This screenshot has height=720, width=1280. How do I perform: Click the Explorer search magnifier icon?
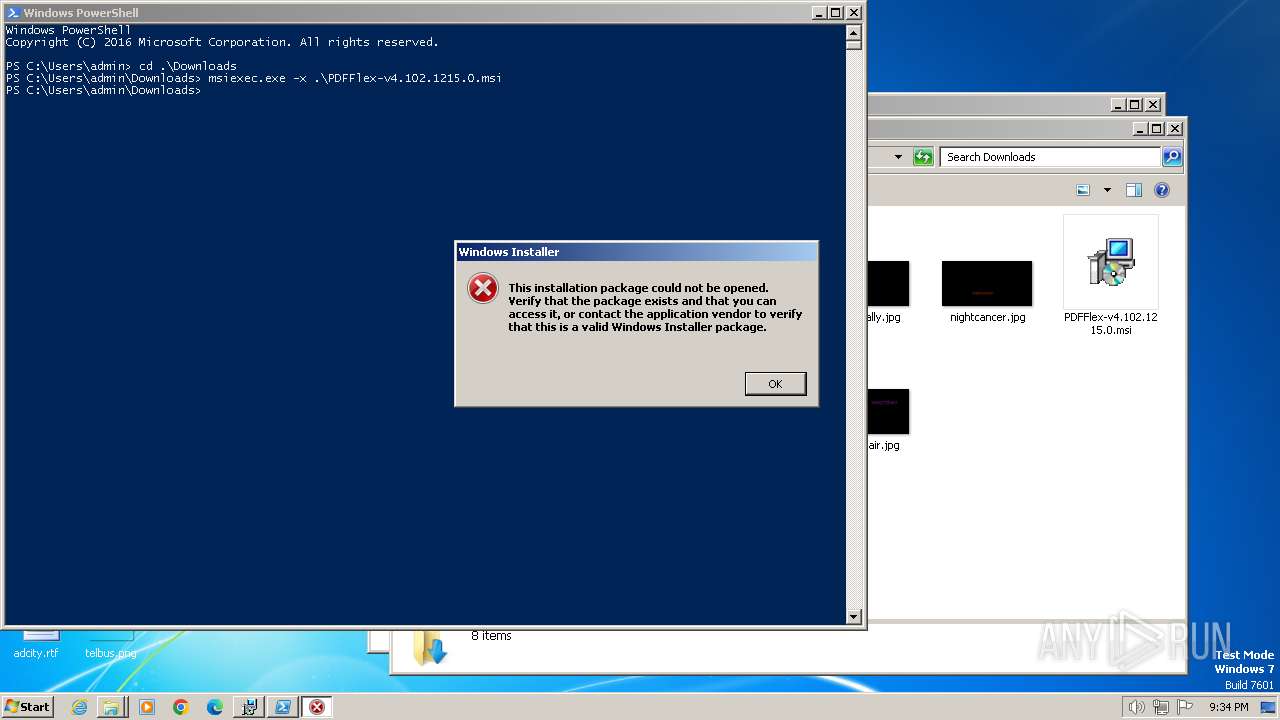coord(1172,157)
